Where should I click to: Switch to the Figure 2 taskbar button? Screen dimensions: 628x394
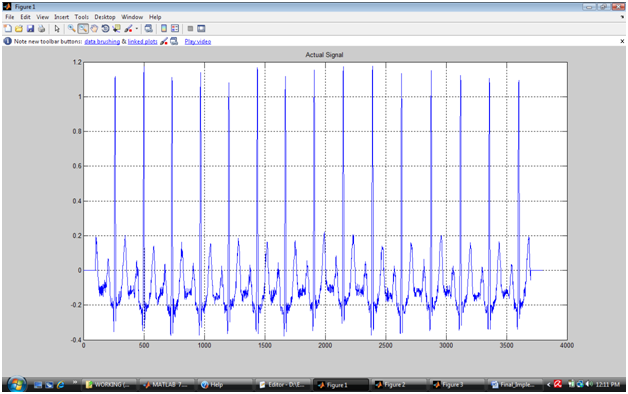[398, 385]
